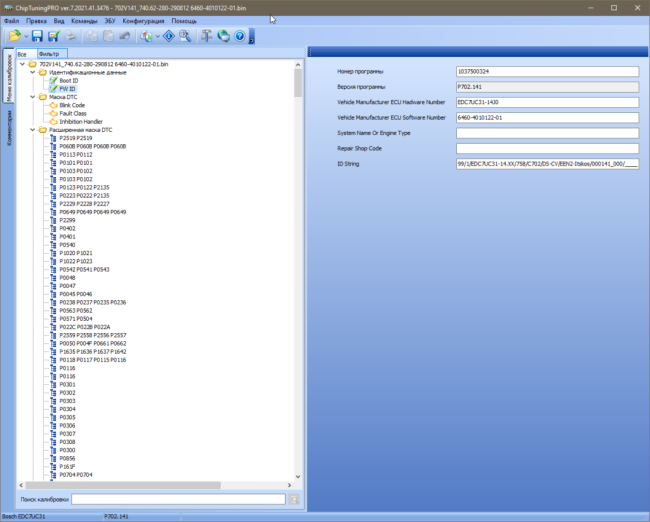Open the ЭБУ menu
650x522 pixels.
click(x=110, y=21)
